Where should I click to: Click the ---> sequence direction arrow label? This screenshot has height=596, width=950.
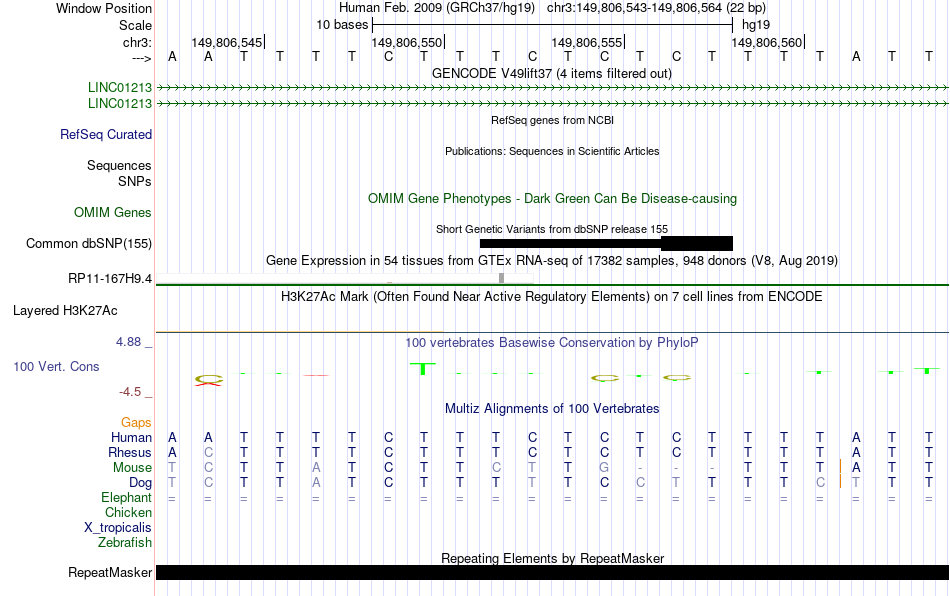pyautogui.click(x=141, y=58)
